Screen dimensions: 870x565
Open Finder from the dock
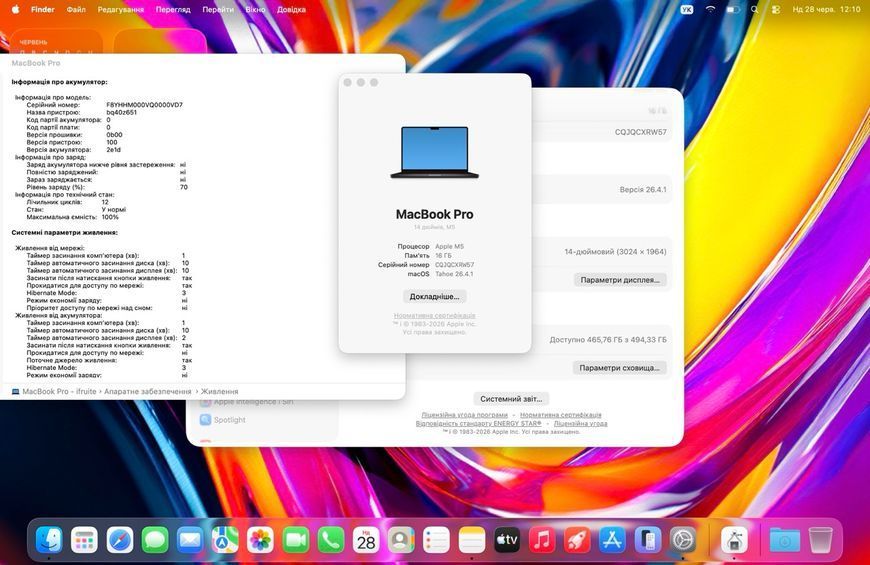click(49, 539)
